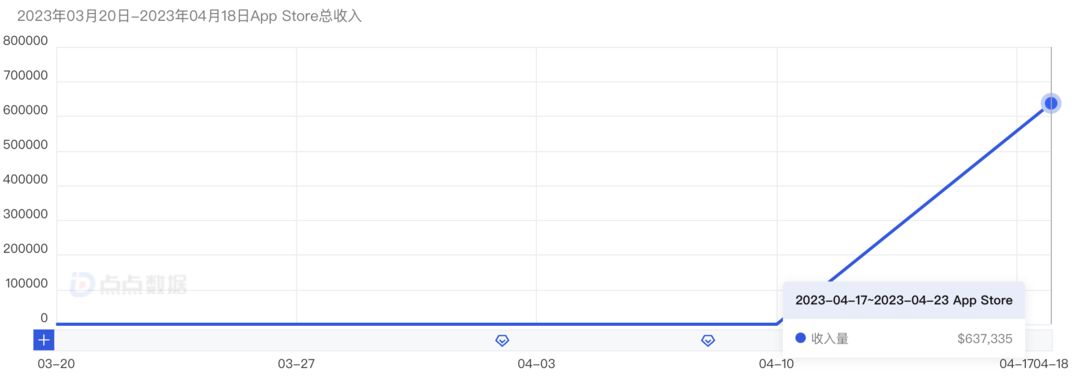Screen dimensions: 1080x392
Task: Click the 点点数据 watermark logo
Action: pos(128,285)
